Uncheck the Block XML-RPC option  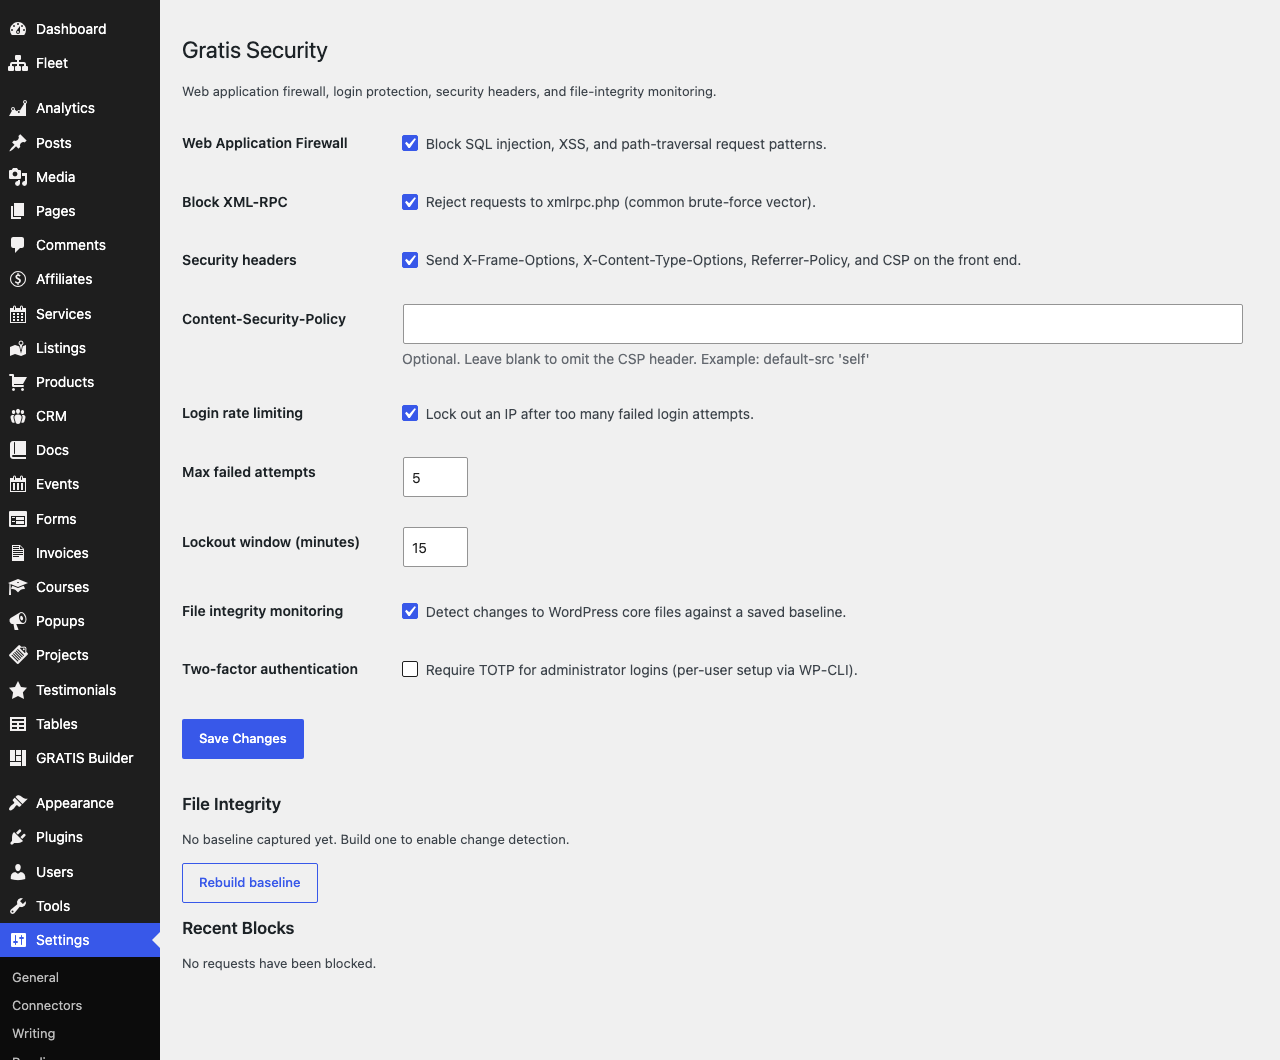410,202
